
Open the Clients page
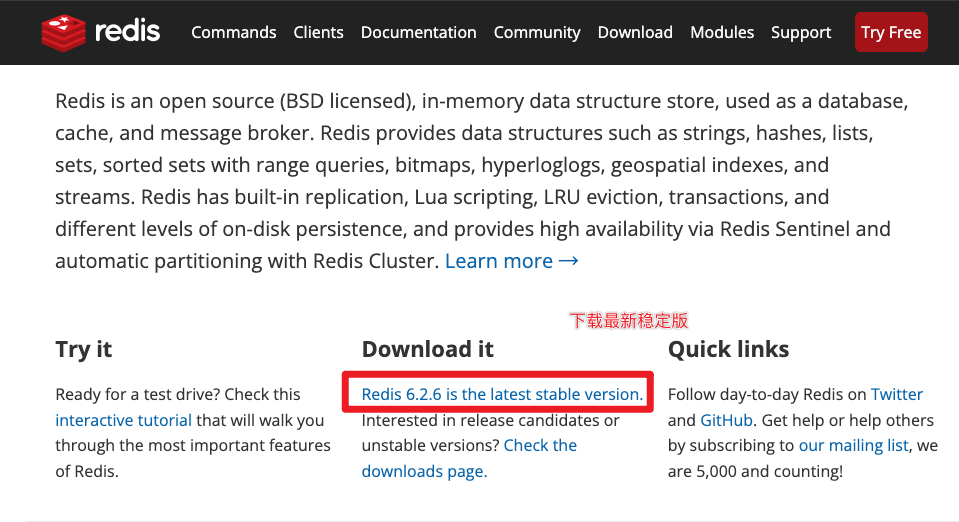pyautogui.click(x=318, y=32)
